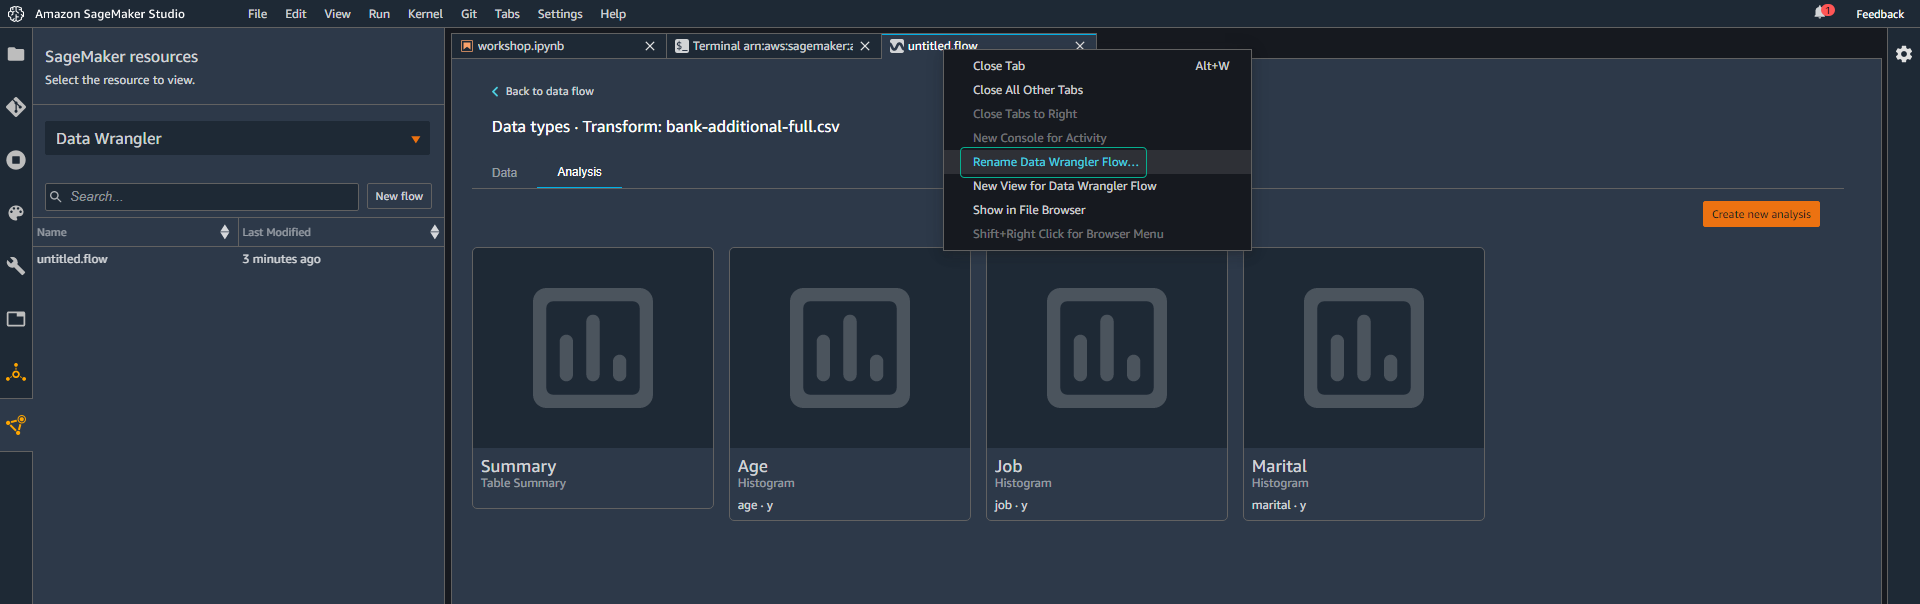Select Show in File Browser

1097,210
